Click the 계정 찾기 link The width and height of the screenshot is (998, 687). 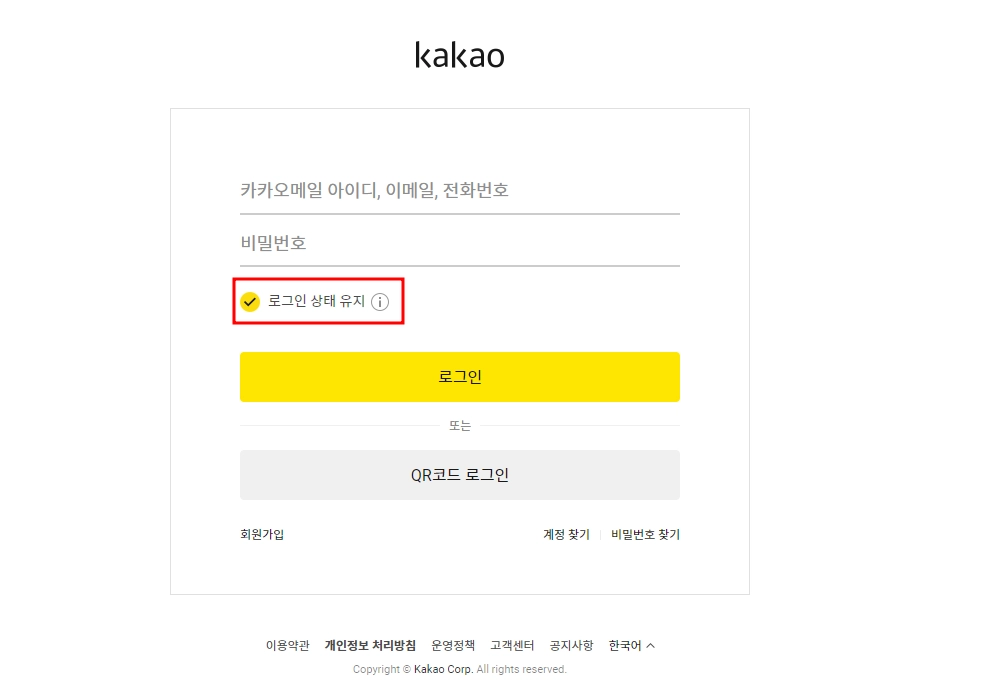(x=566, y=535)
